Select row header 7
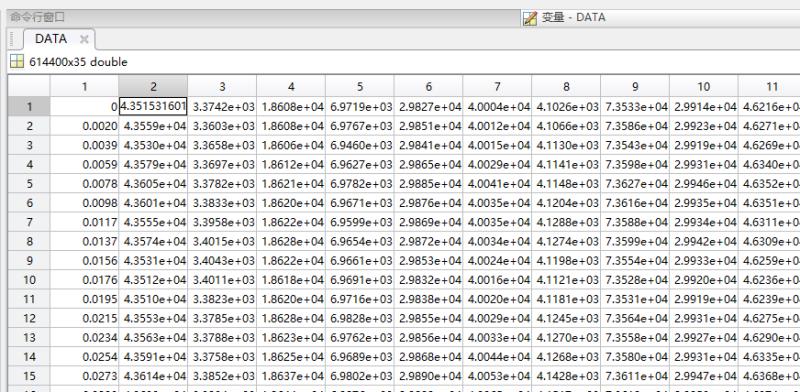The height and width of the screenshot is (392, 800). coord(29,222)
